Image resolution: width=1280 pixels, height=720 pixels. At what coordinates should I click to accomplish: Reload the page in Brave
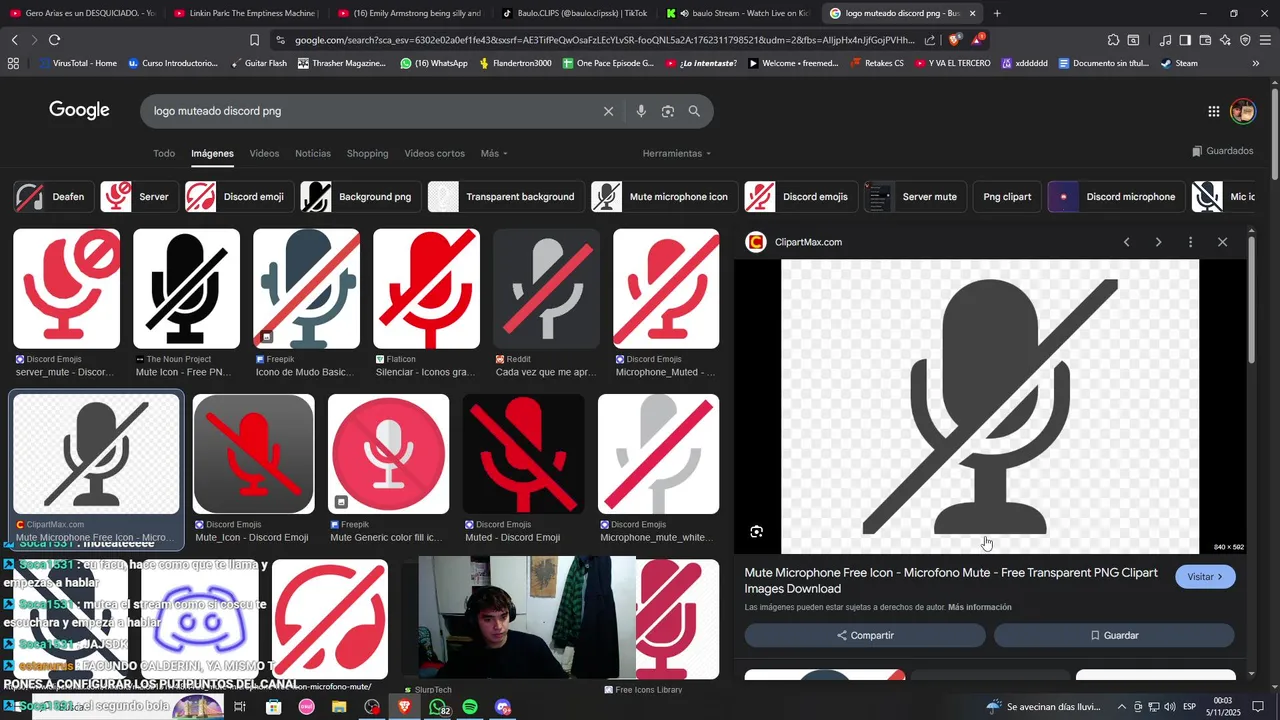54,40
